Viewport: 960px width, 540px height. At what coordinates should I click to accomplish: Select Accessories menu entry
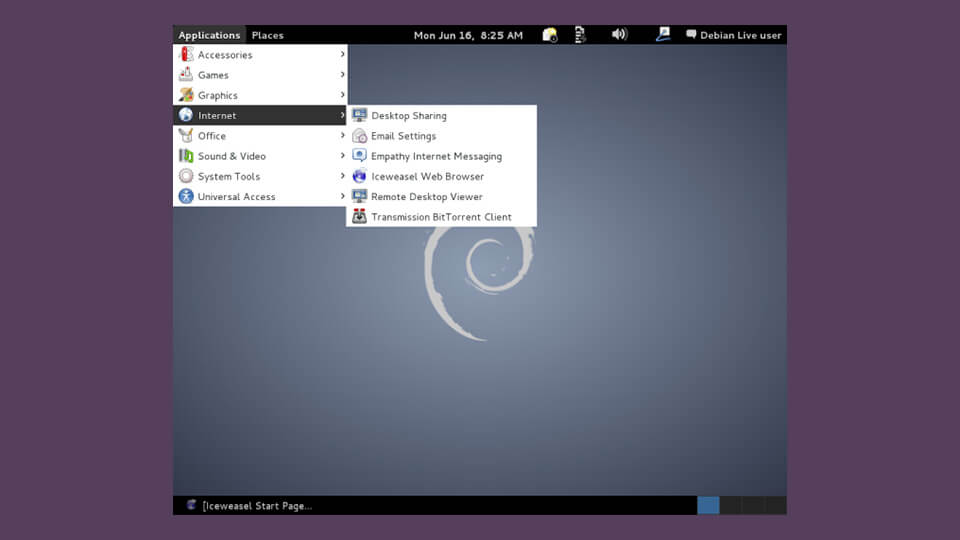coord(260,54)
